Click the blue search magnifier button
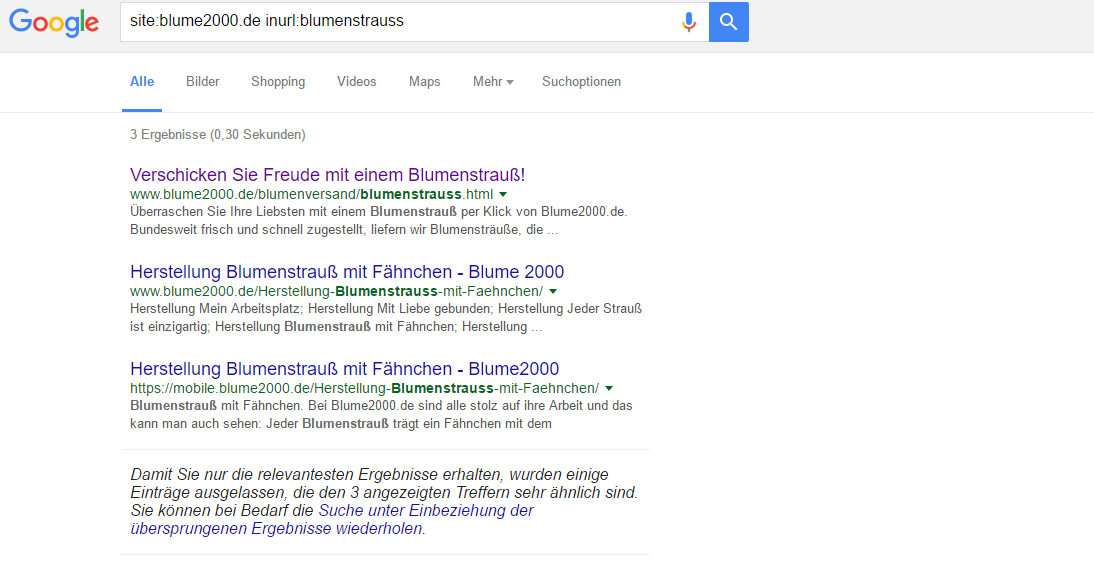Image resolution: width=1094 pixels, height=583 pixels. tap(728, 22)
